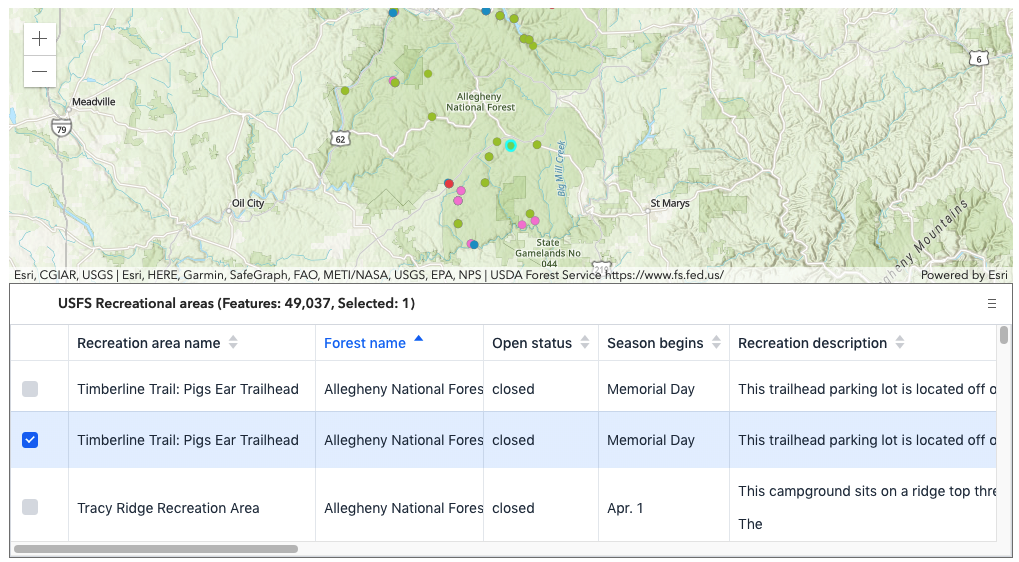1019x562 pixels.
Task: Click the US Route 62 shield icon
Action: [341, 139]
